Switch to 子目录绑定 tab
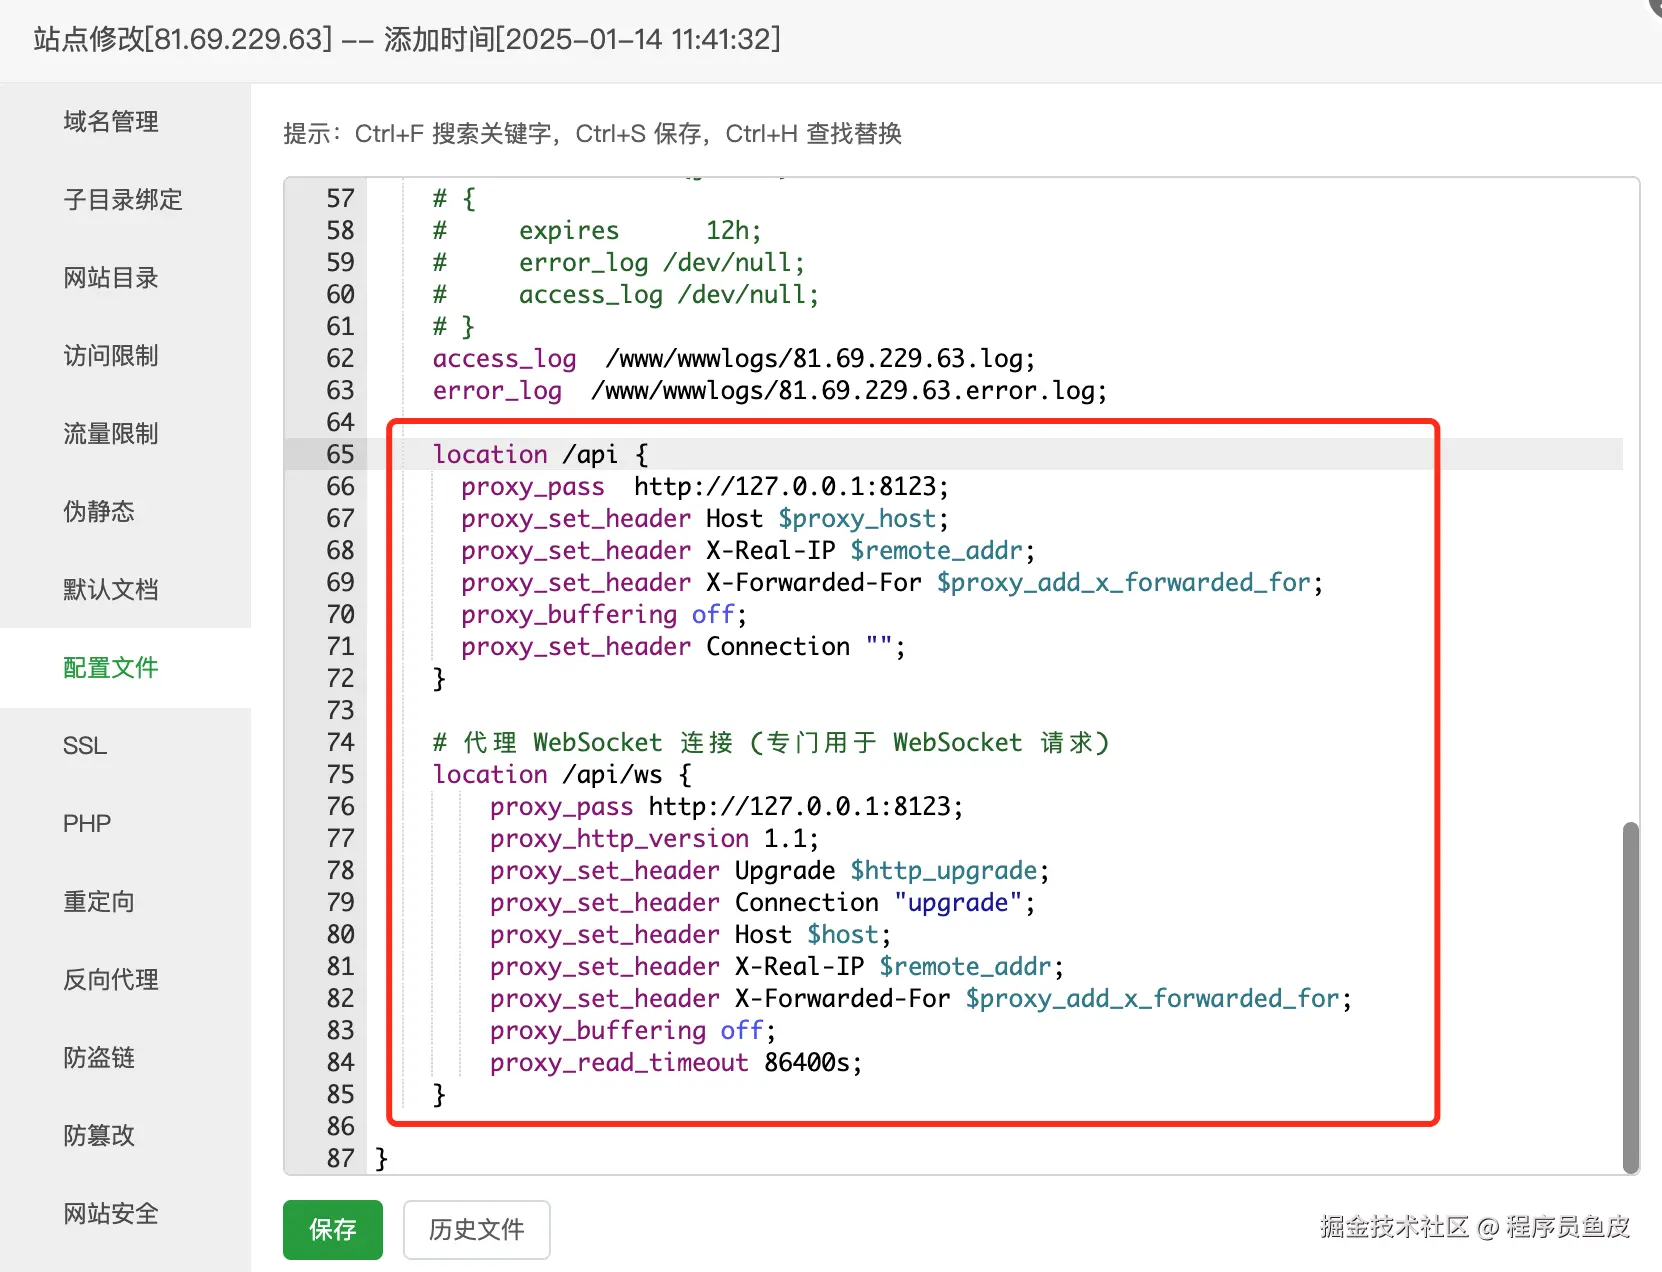The width and height of the screenshot is (1662, 1272). pyautogui.click(x=123, y=200)
